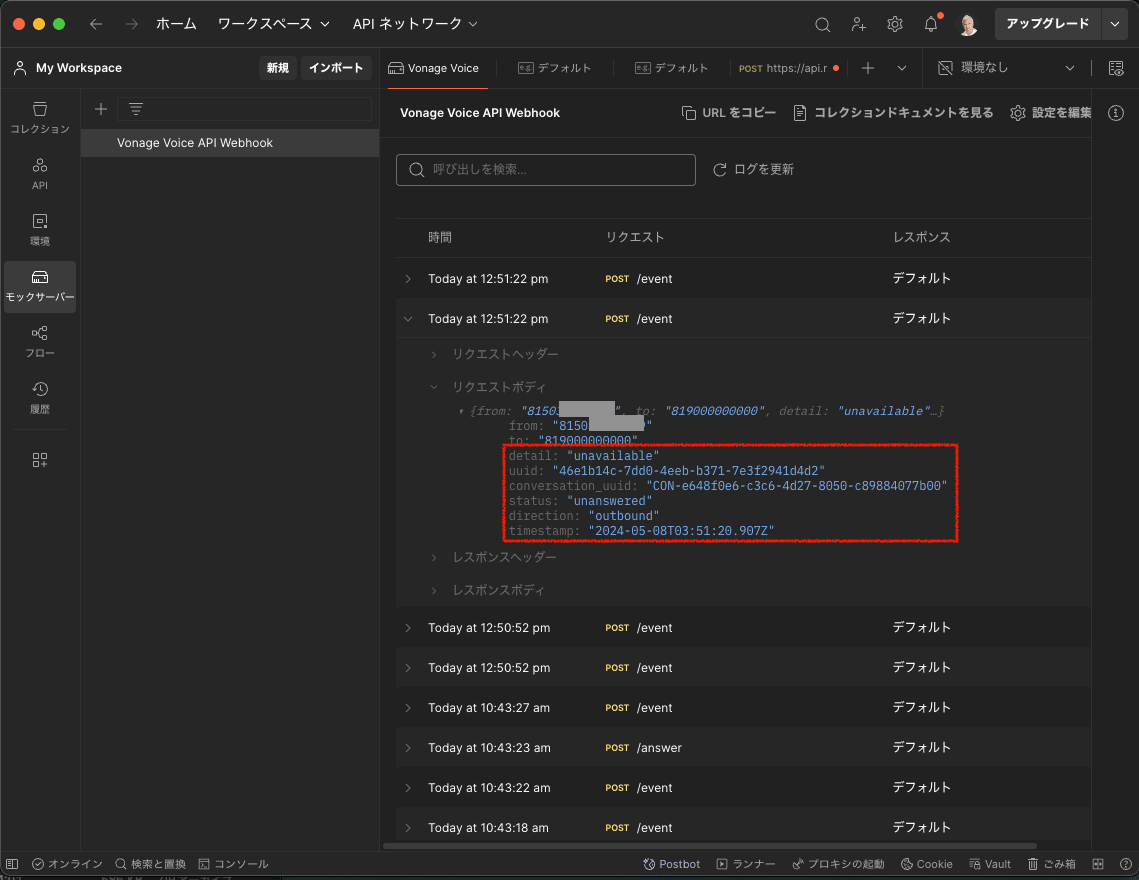
Task: Open Postbot in the status bar
Action: 672,864
